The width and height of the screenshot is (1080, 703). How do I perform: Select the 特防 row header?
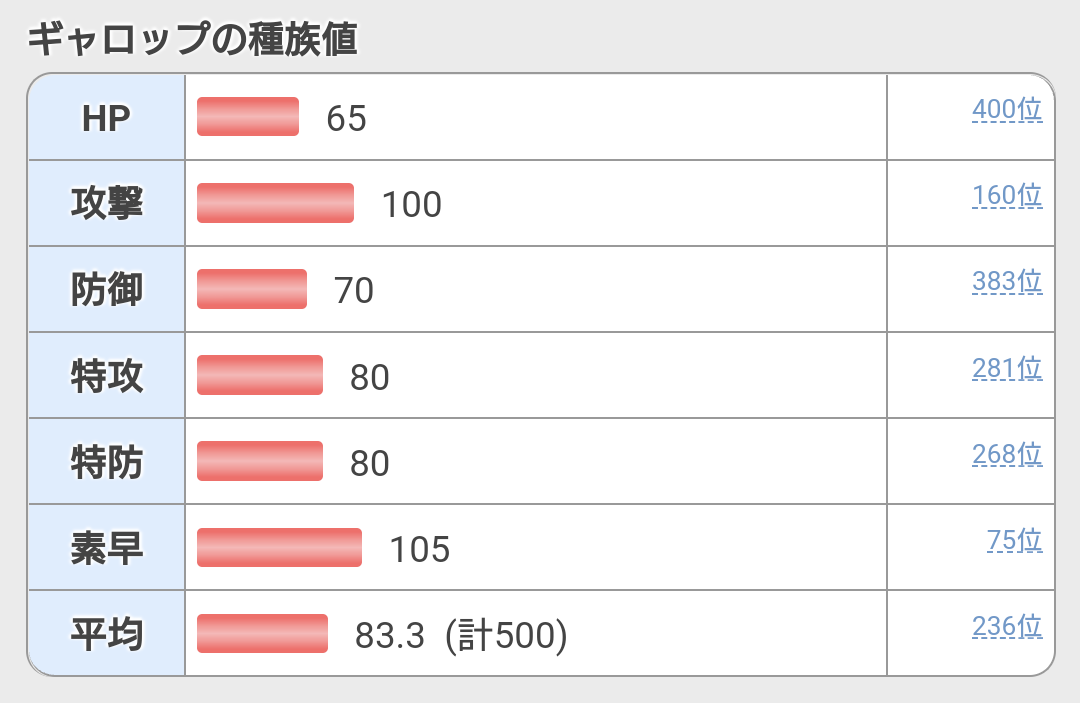pos(107,461)
